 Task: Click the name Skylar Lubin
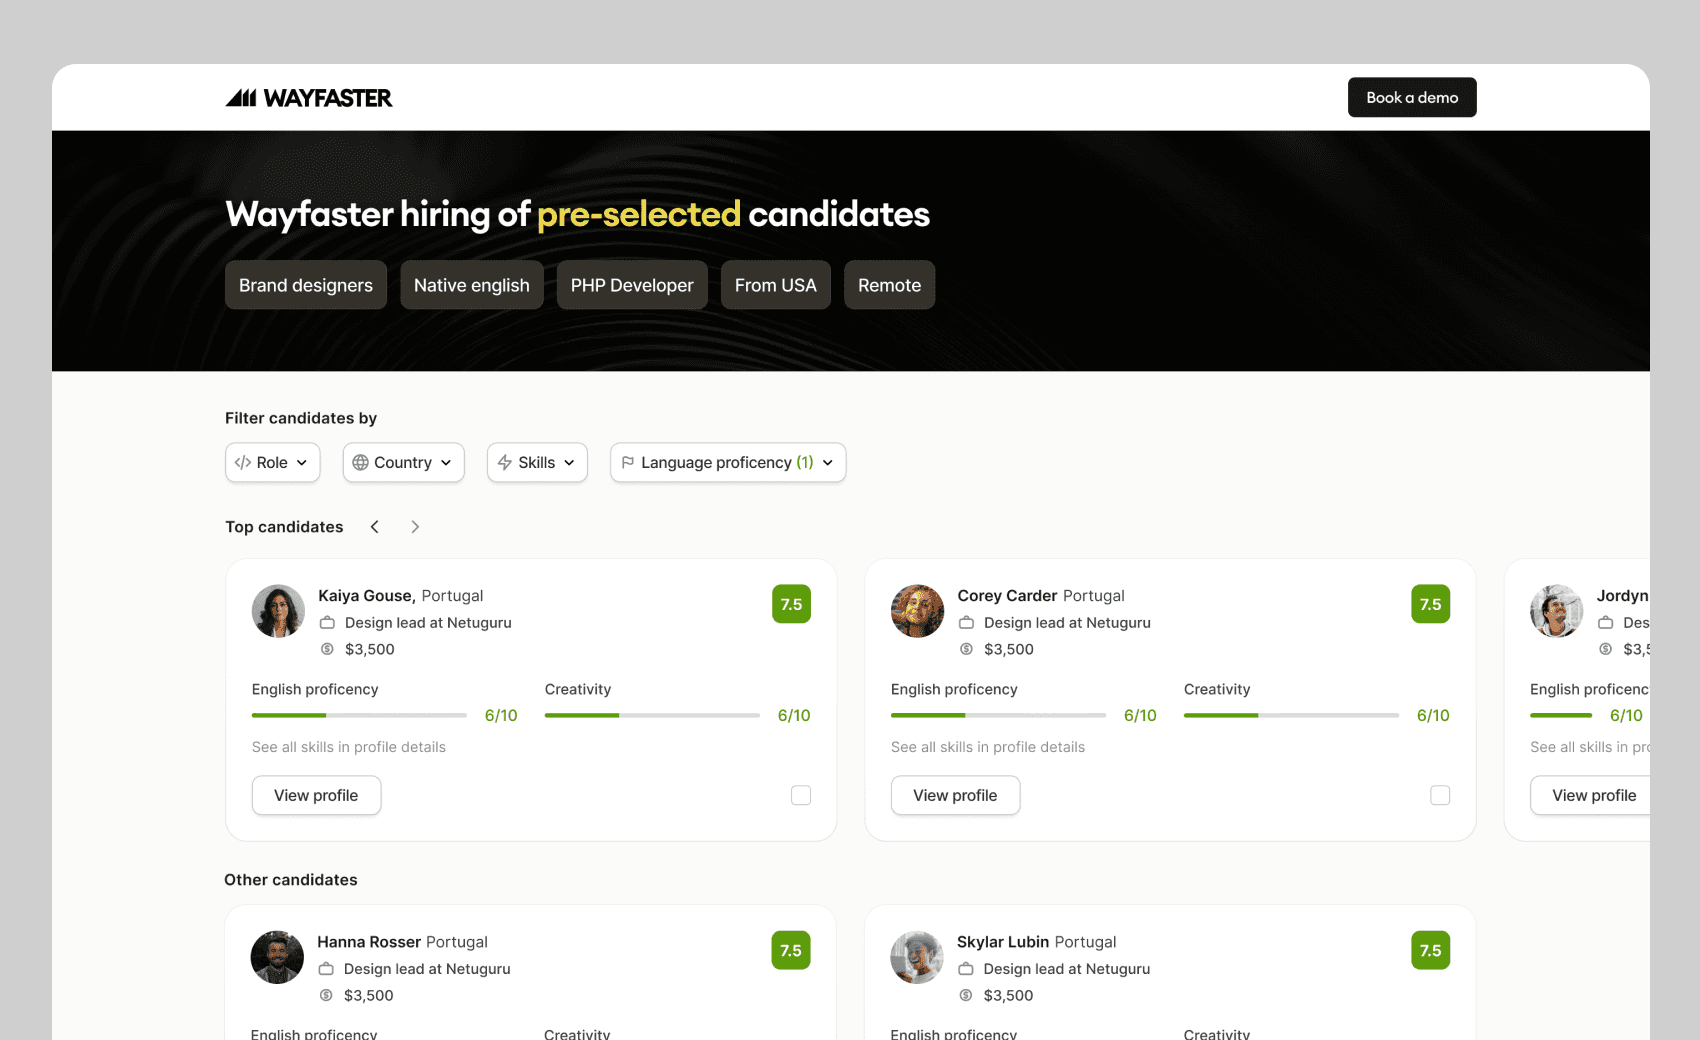(1003, 942)
